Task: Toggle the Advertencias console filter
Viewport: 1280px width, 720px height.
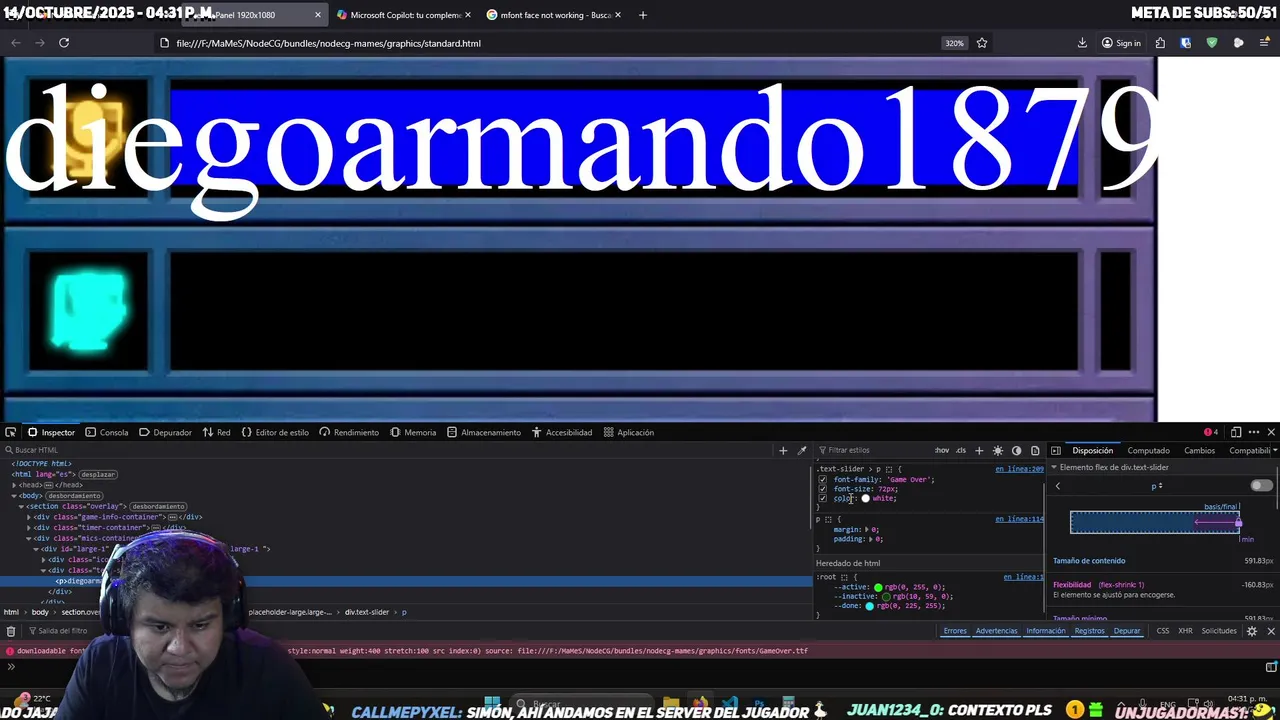Action: [996, 631]
